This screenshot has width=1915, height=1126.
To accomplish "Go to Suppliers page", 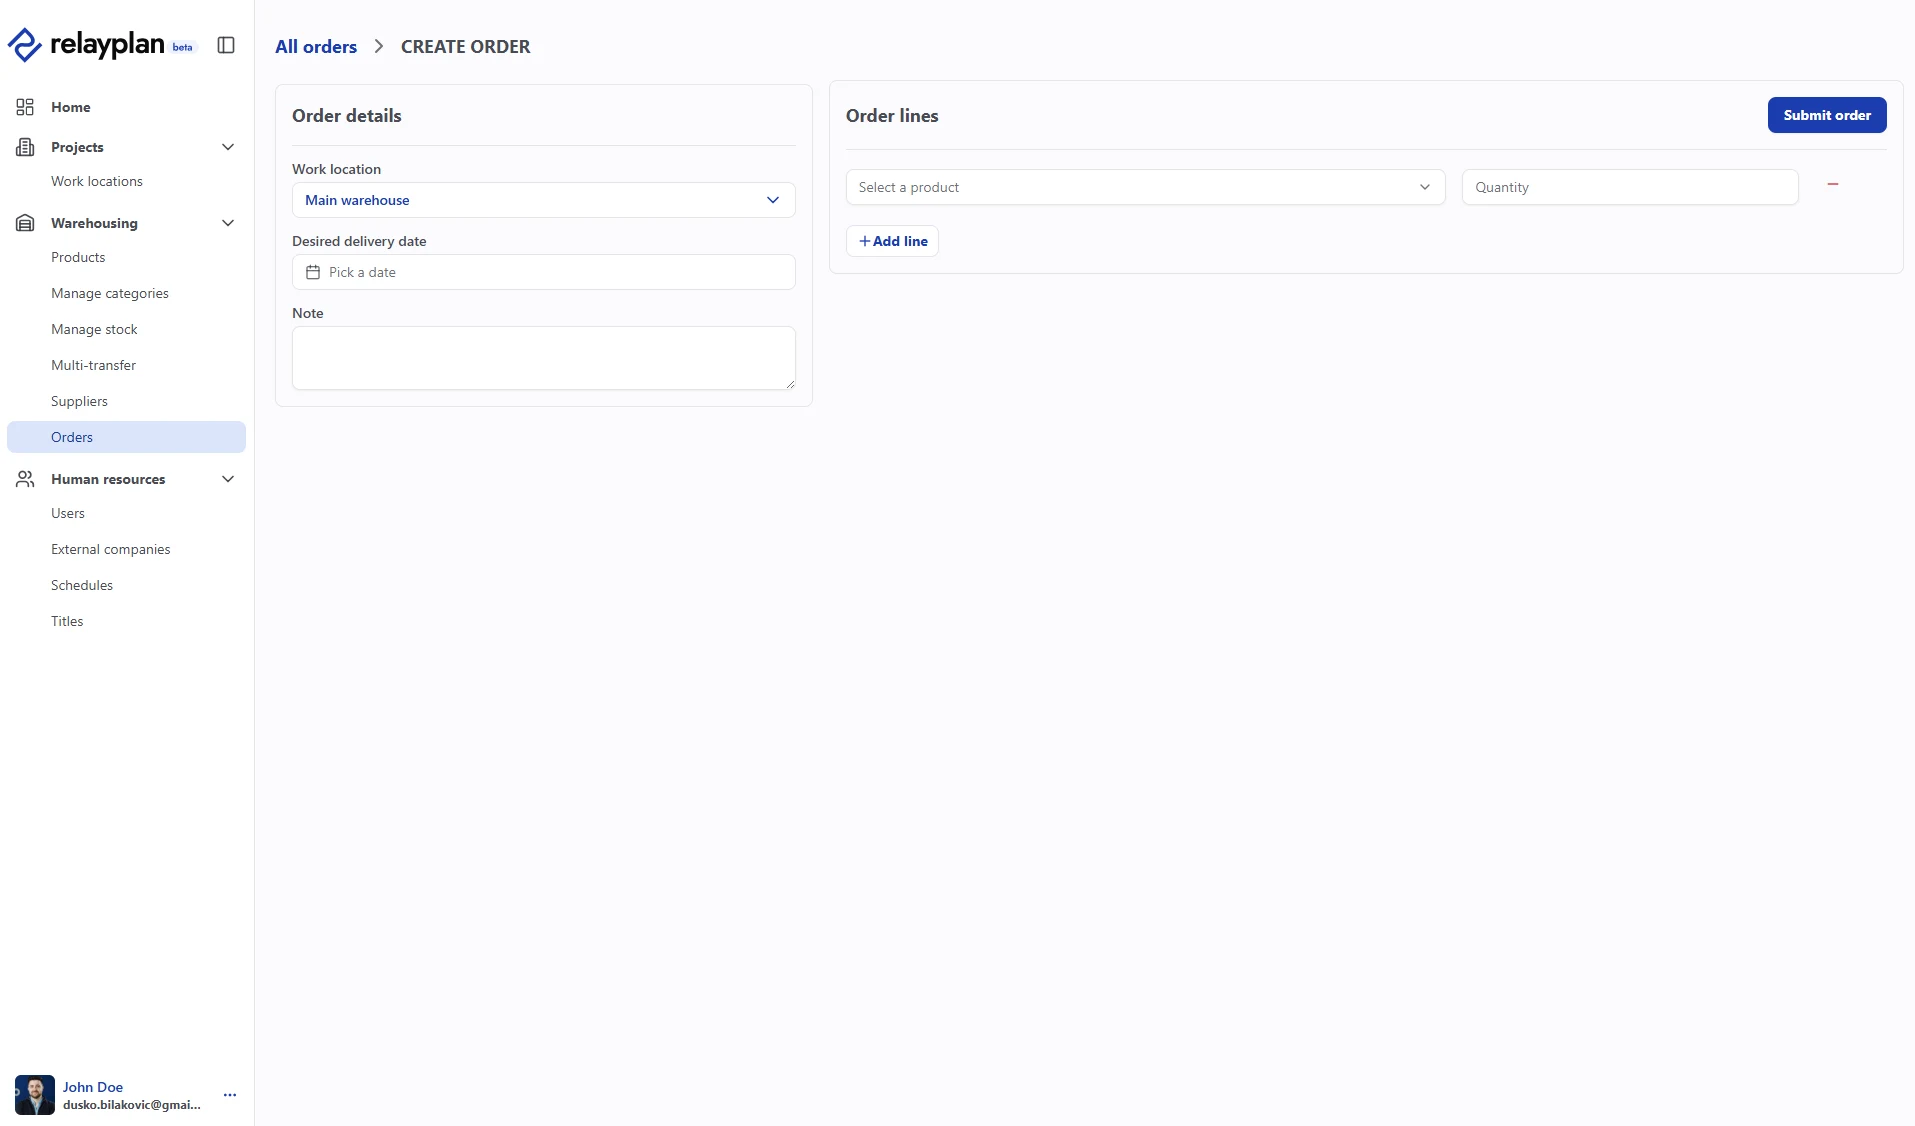I will pos(79,401).
